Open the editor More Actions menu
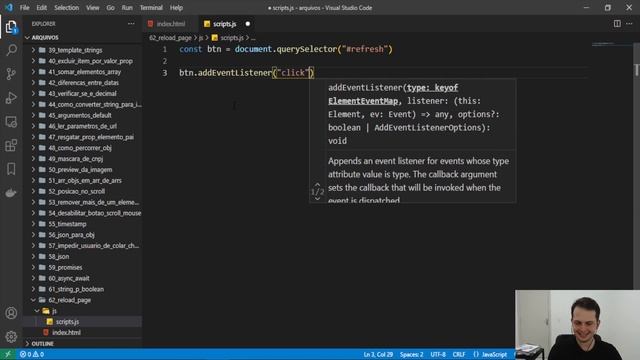Image resolution: width=640 pixels, height=360 pixels. point(629,24)
